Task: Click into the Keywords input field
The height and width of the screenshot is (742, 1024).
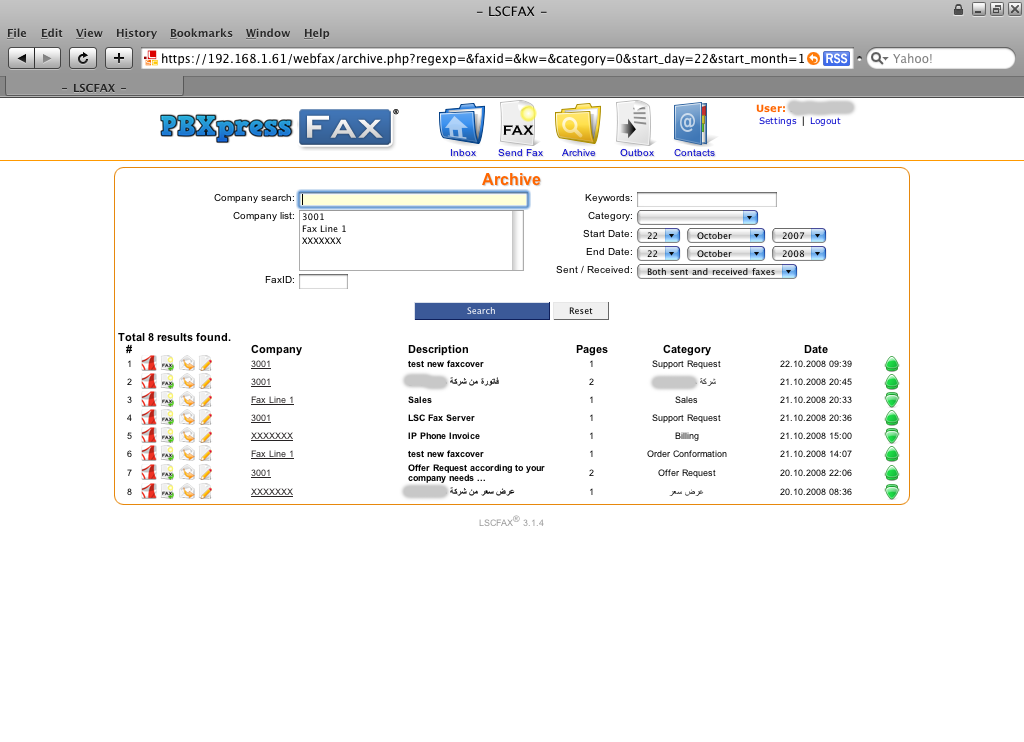Action: pyautogui.click(x=706, y=199)
